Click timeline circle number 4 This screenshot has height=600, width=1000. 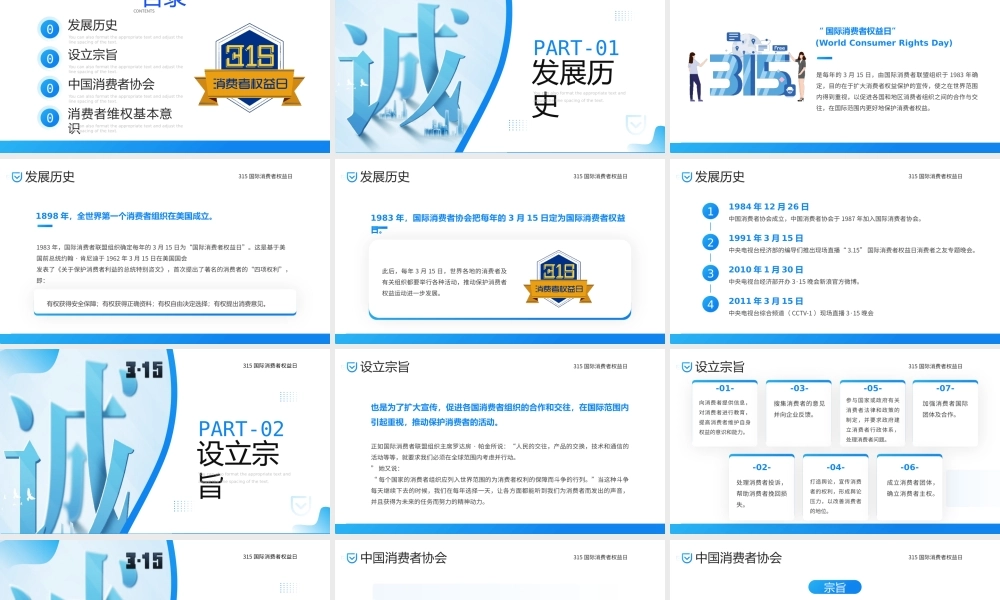click(710, 305)
